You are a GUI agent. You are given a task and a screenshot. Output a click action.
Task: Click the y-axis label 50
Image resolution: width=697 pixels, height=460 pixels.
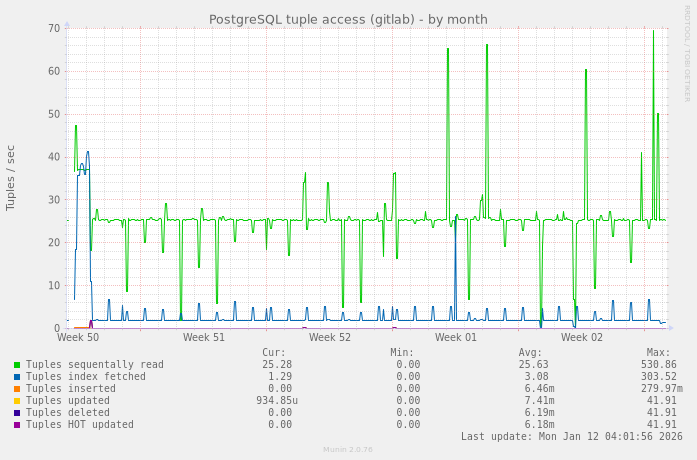pos(54,114)
